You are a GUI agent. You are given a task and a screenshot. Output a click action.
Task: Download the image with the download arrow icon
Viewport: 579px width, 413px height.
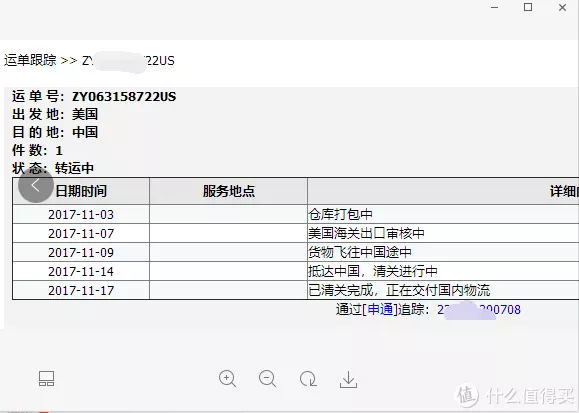[x=348, y=379]
